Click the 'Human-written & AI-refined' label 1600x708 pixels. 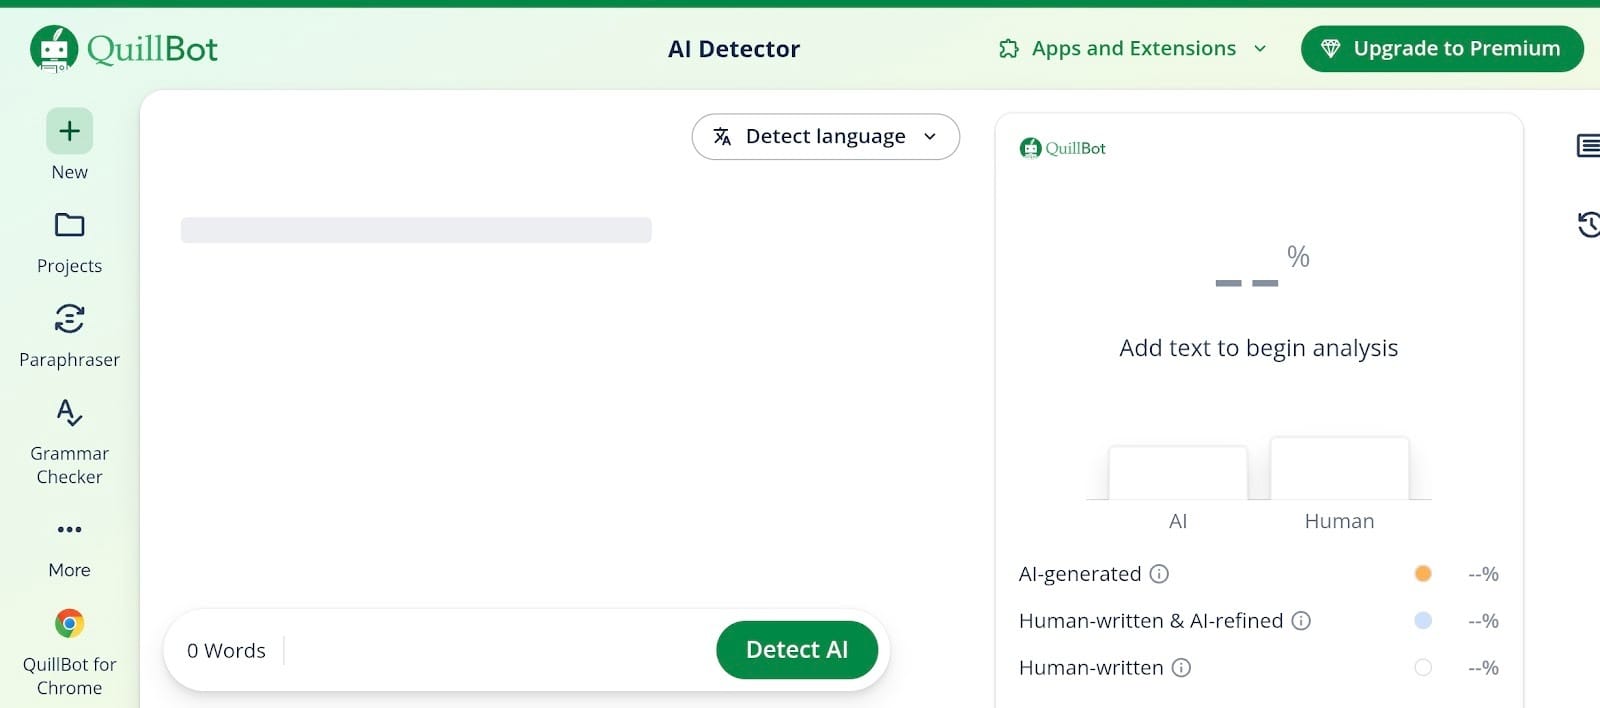1151,621
